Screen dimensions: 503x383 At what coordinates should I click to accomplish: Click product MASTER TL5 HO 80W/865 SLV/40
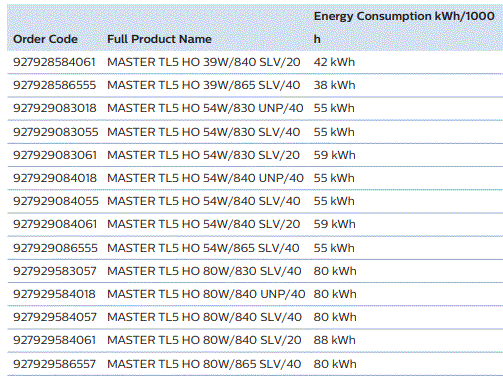(x=204, y=364)
